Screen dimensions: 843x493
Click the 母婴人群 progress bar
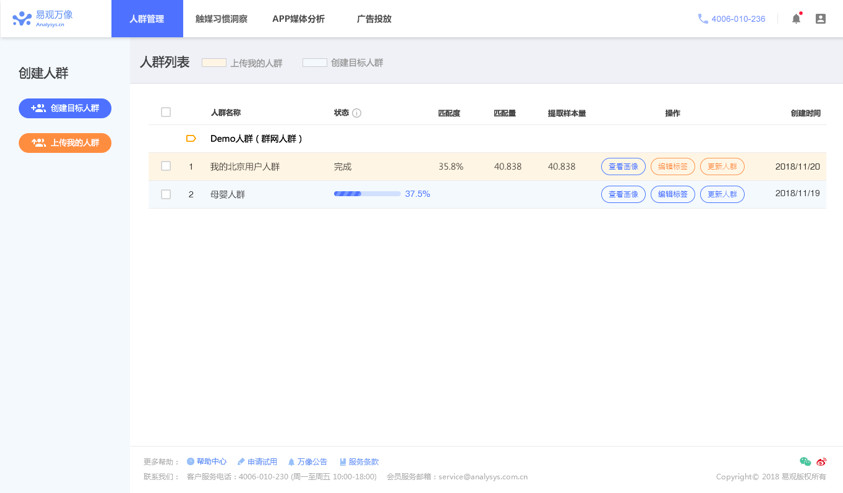click(367, 194)
